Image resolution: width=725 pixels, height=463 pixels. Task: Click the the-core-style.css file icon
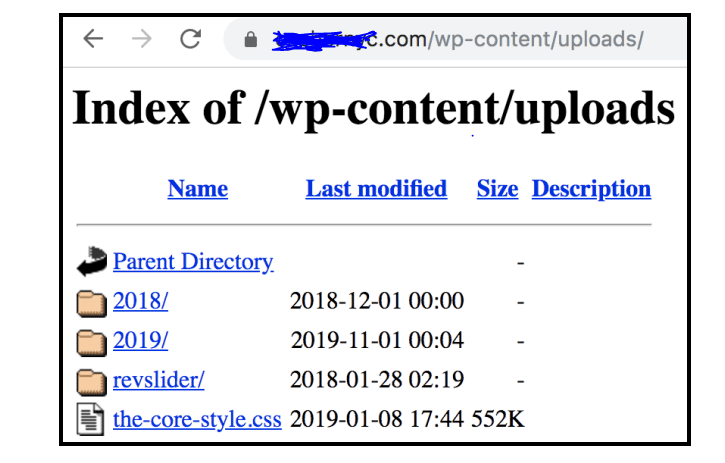point(90,420)
